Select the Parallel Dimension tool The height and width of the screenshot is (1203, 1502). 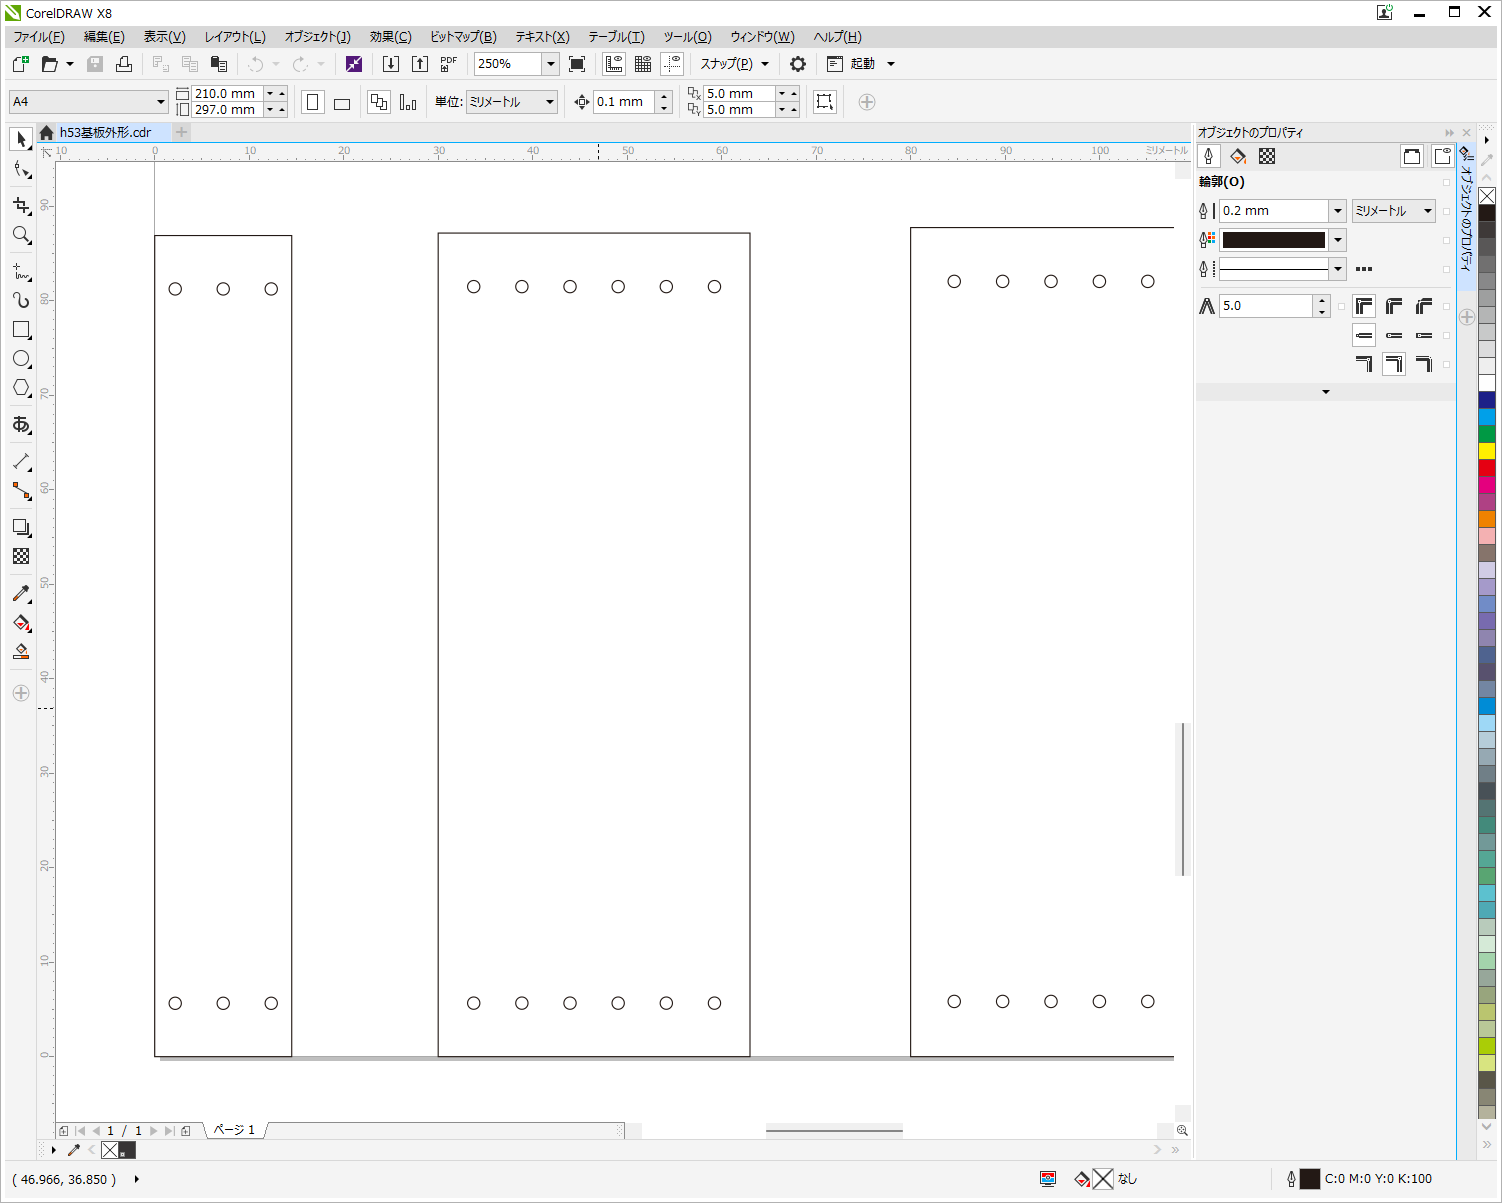21,461
